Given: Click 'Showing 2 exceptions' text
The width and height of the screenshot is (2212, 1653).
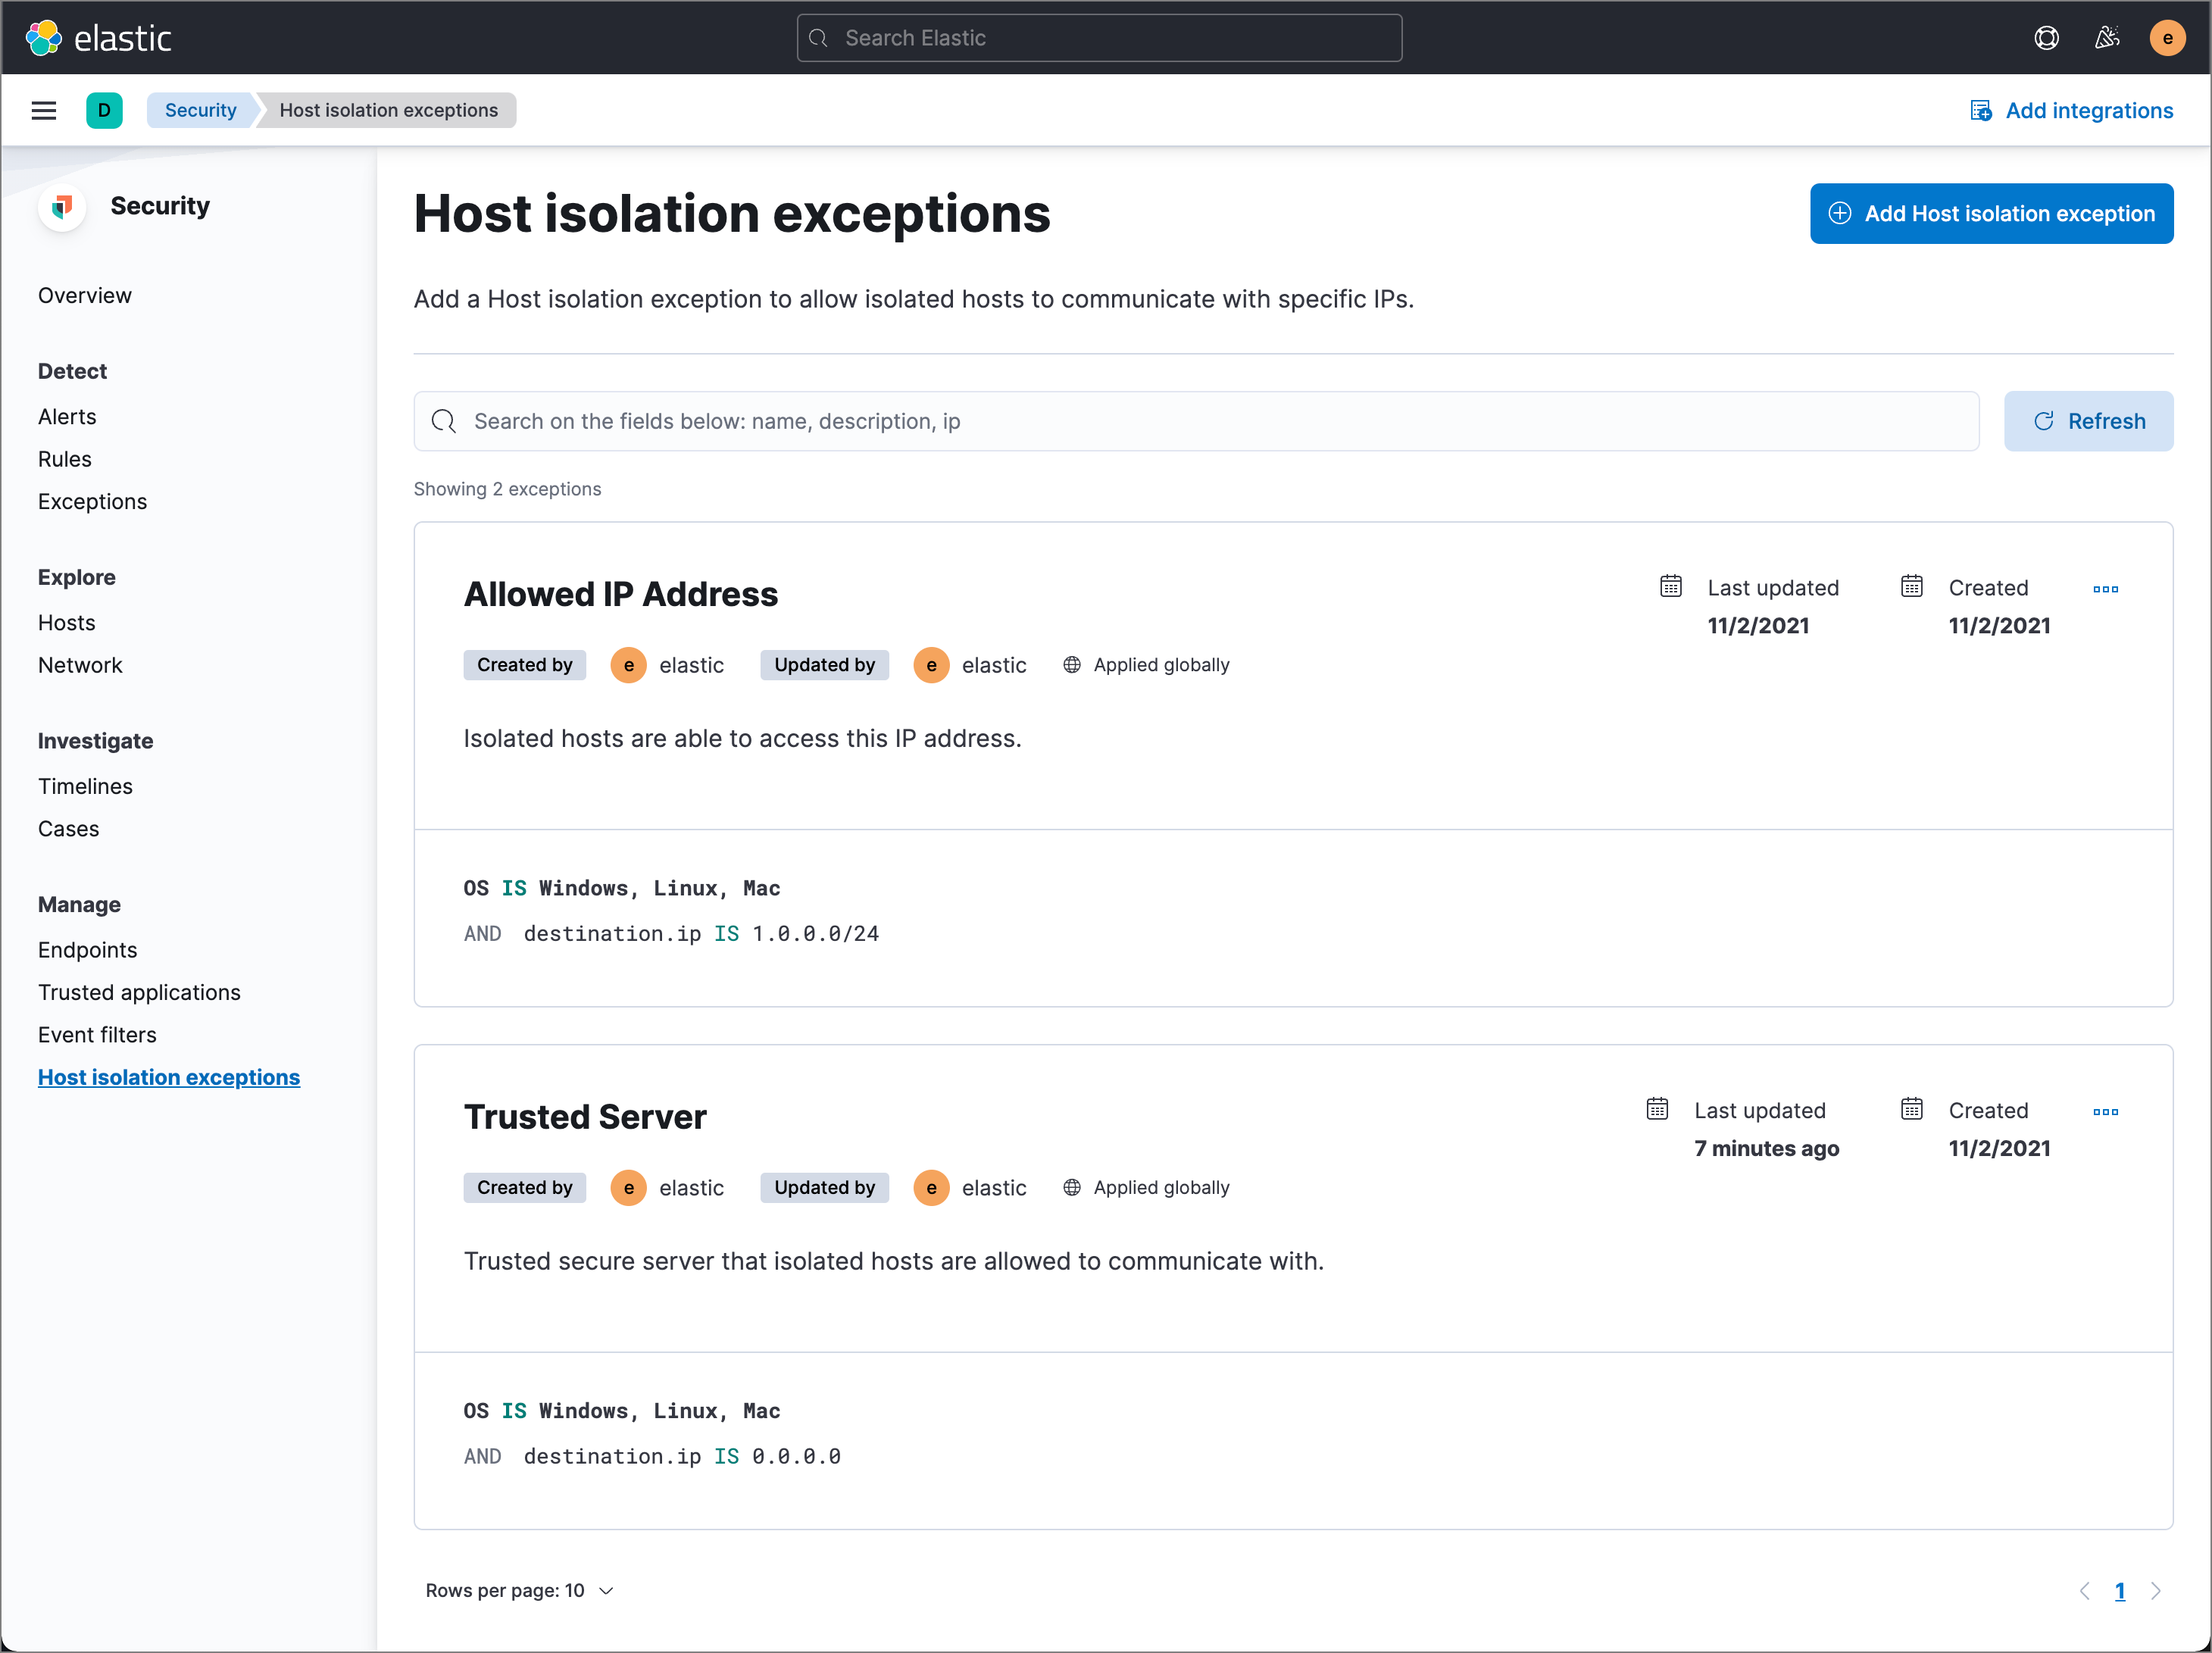Looking at the screenshot, I should pyautogui.click(x=507, y=489).
